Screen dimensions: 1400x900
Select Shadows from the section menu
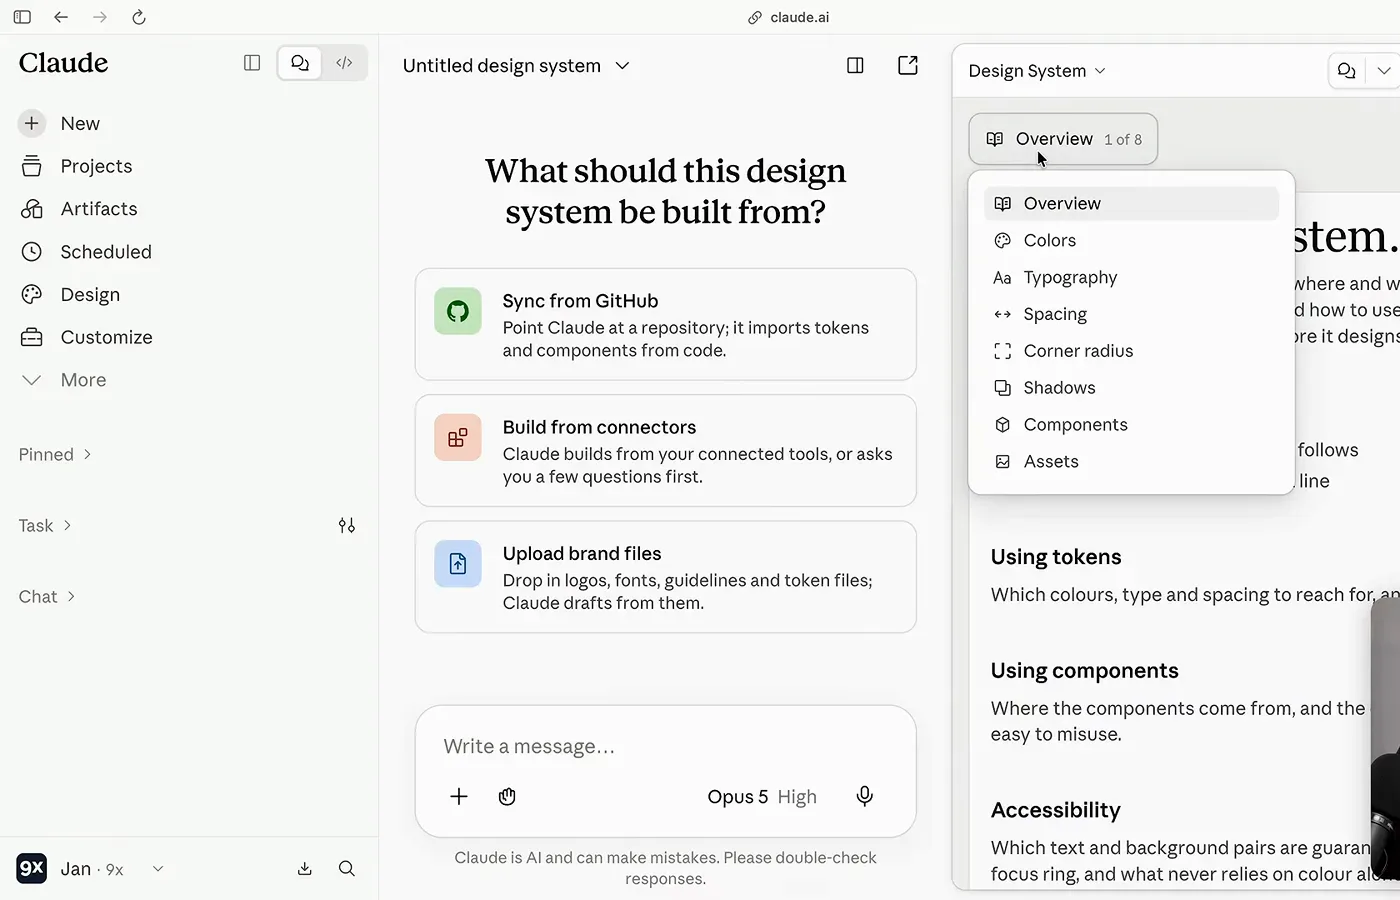point(1131,388)
